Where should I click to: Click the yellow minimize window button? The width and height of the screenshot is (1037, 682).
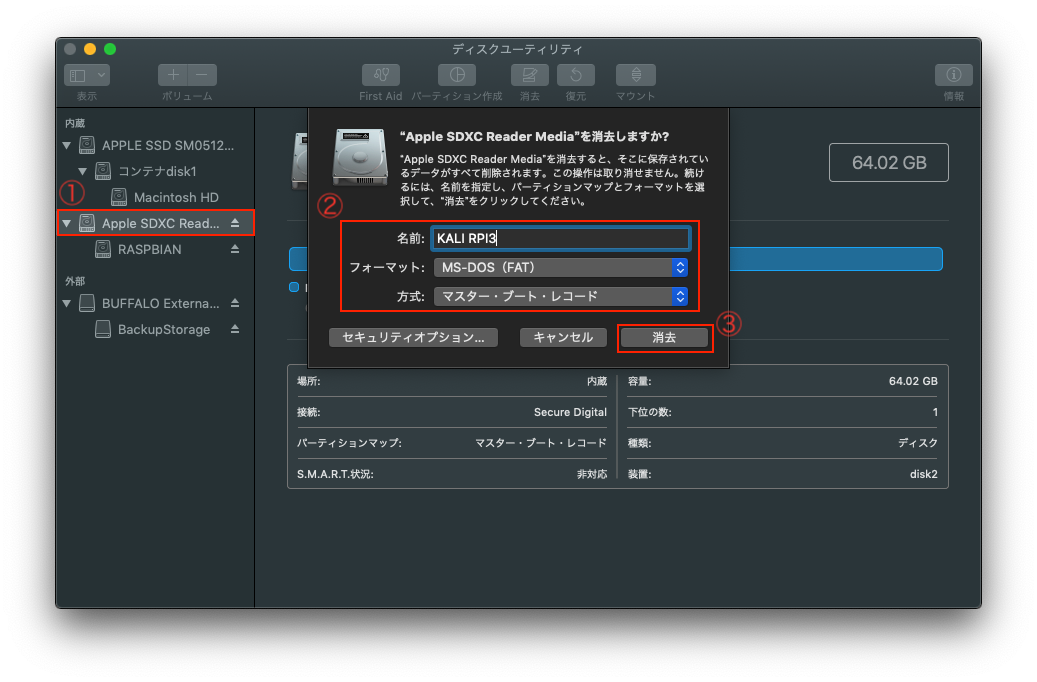click(x=90, y=49)
